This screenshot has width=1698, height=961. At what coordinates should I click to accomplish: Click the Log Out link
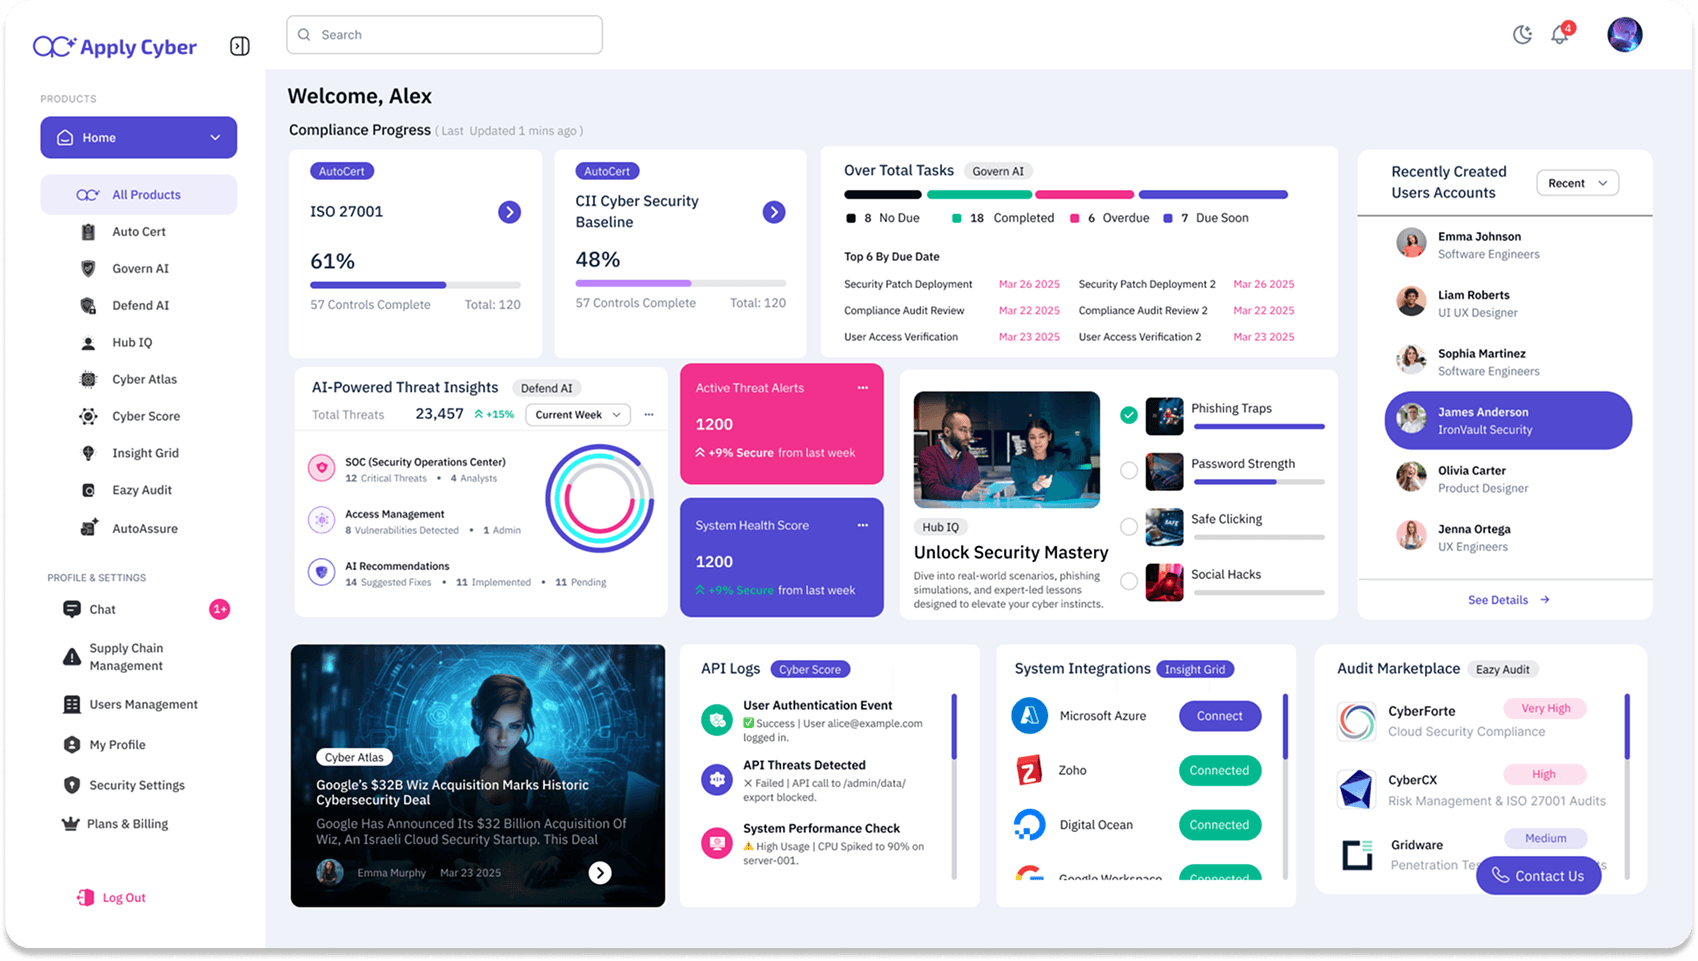click(124, 898)
